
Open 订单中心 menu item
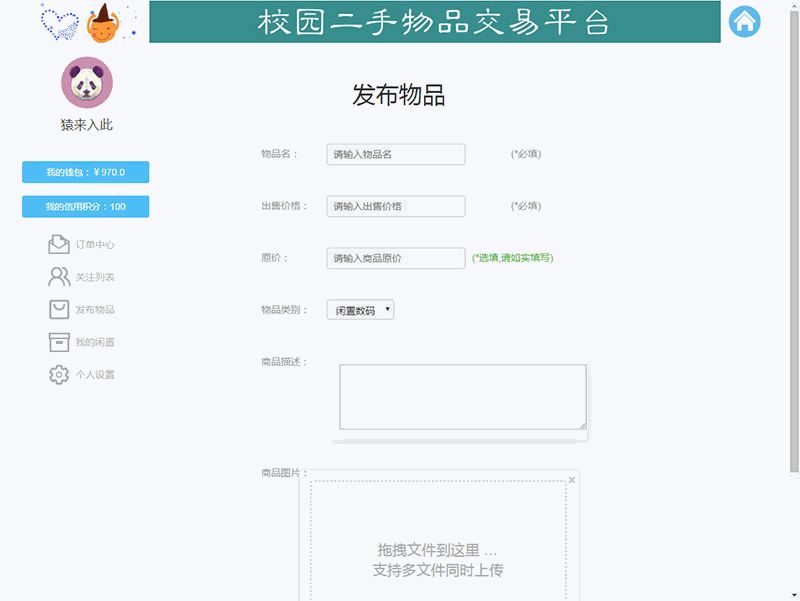click(x=95, y=245)
